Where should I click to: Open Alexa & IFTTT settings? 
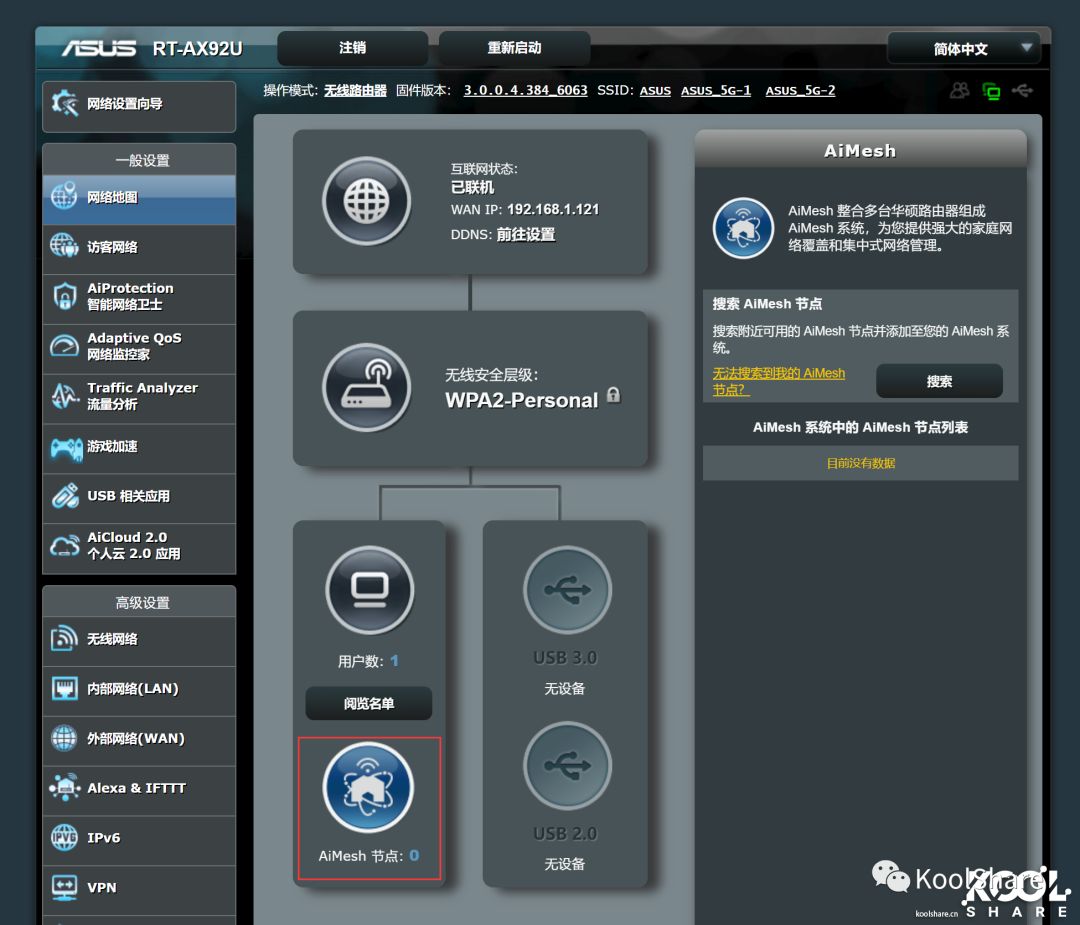pyautogui.click(x=139, y=789)
